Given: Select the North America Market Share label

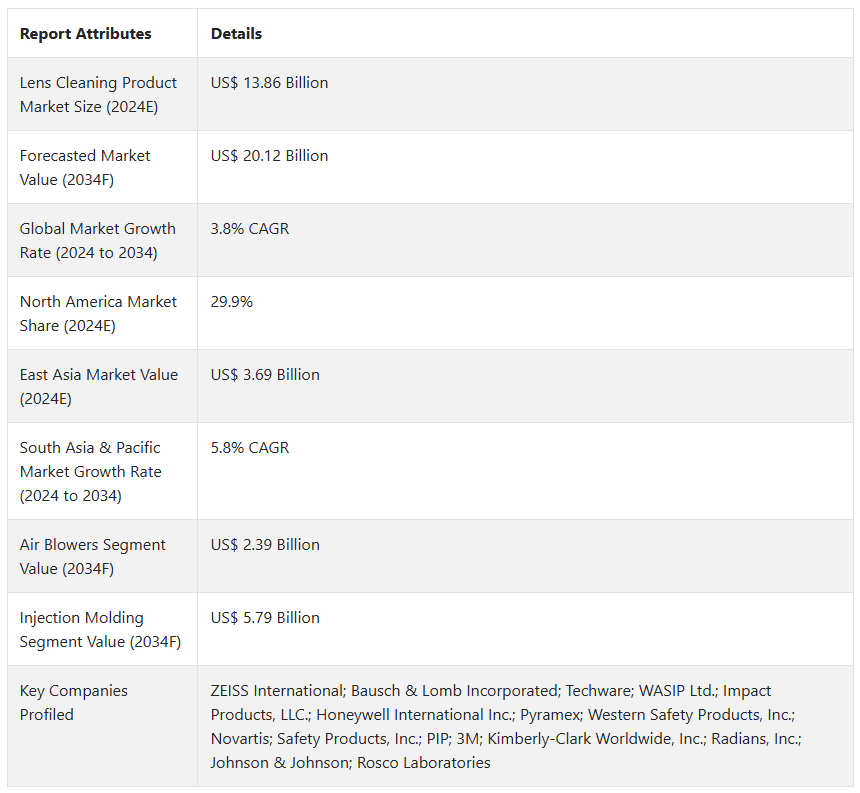Looking at the screenshot, I should 98,313.
